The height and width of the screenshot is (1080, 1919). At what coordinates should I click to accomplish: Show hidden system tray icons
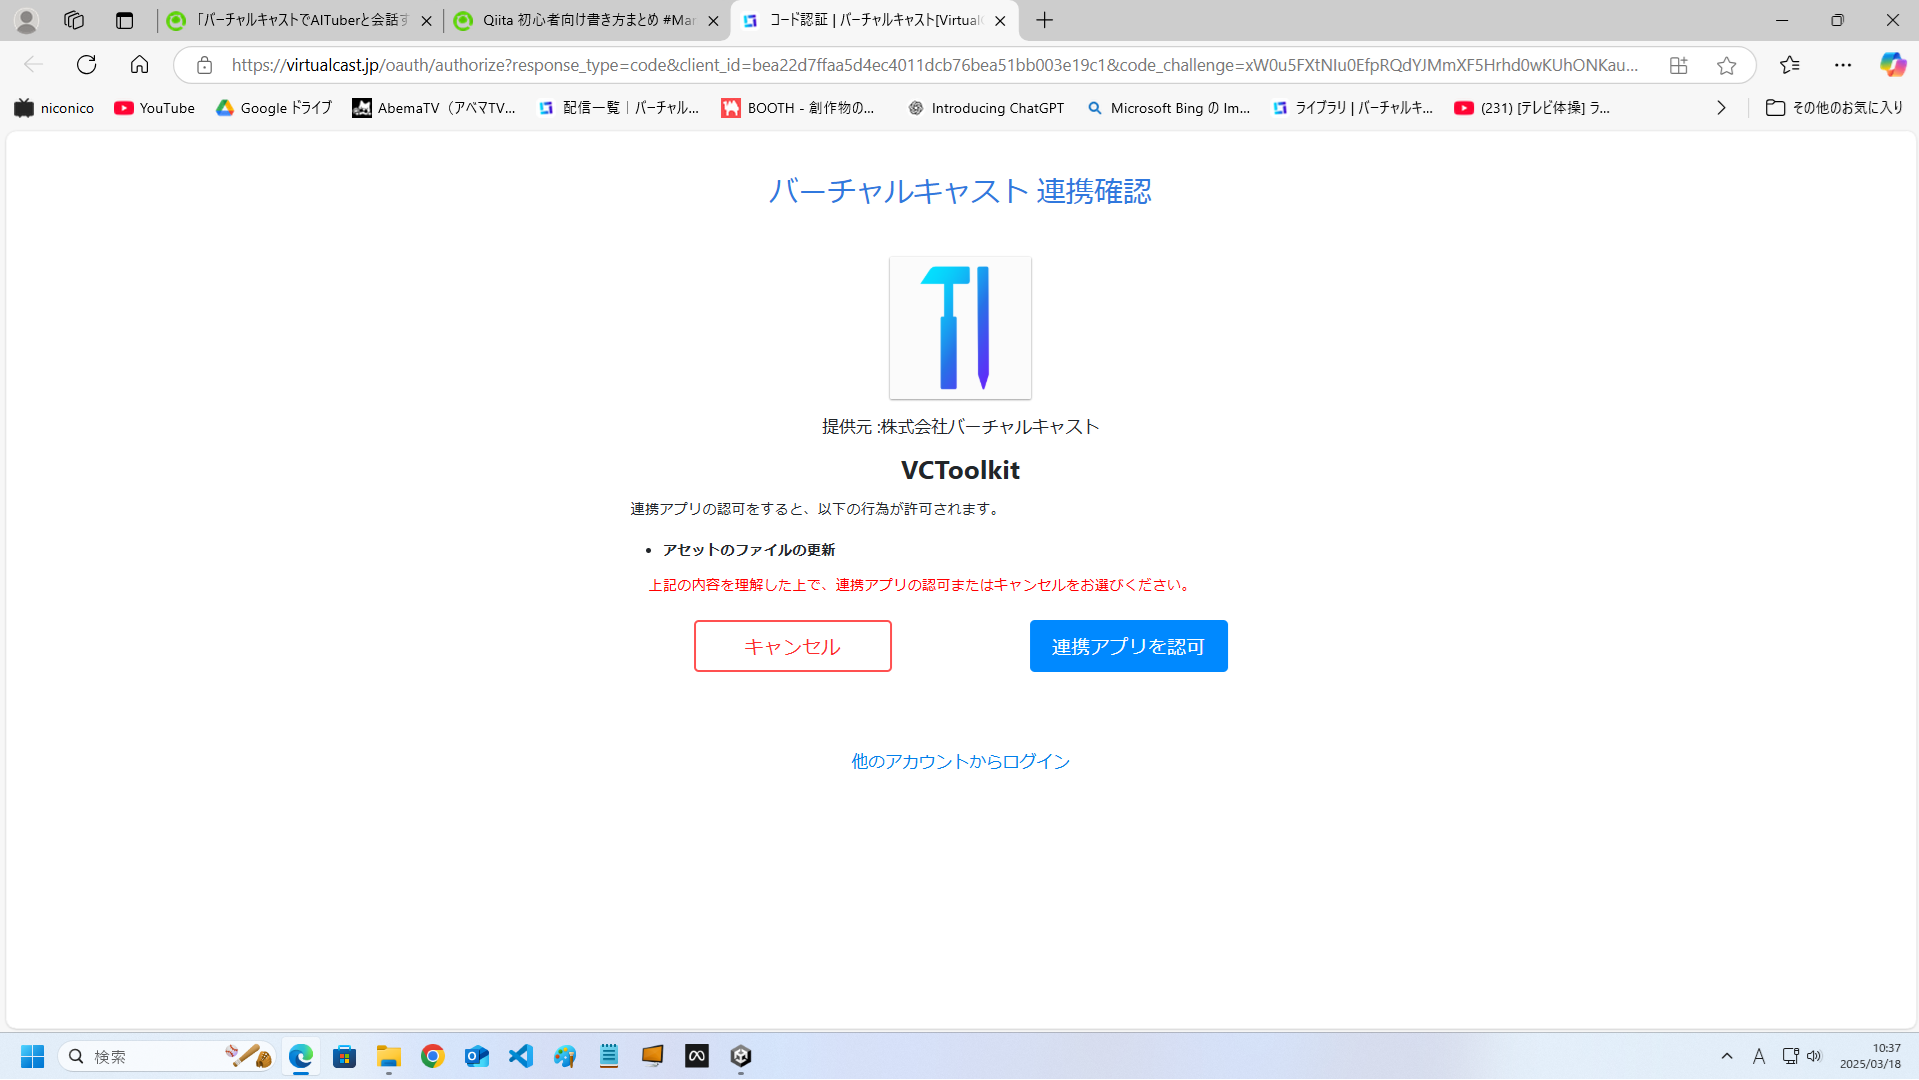(x=1727, y=1056)
